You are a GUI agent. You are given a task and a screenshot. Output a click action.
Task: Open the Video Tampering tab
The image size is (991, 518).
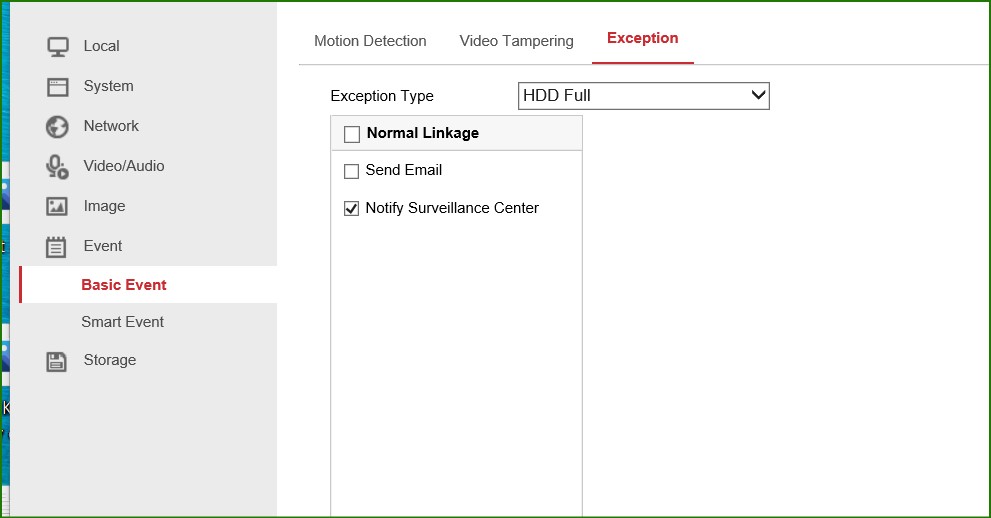516,41
